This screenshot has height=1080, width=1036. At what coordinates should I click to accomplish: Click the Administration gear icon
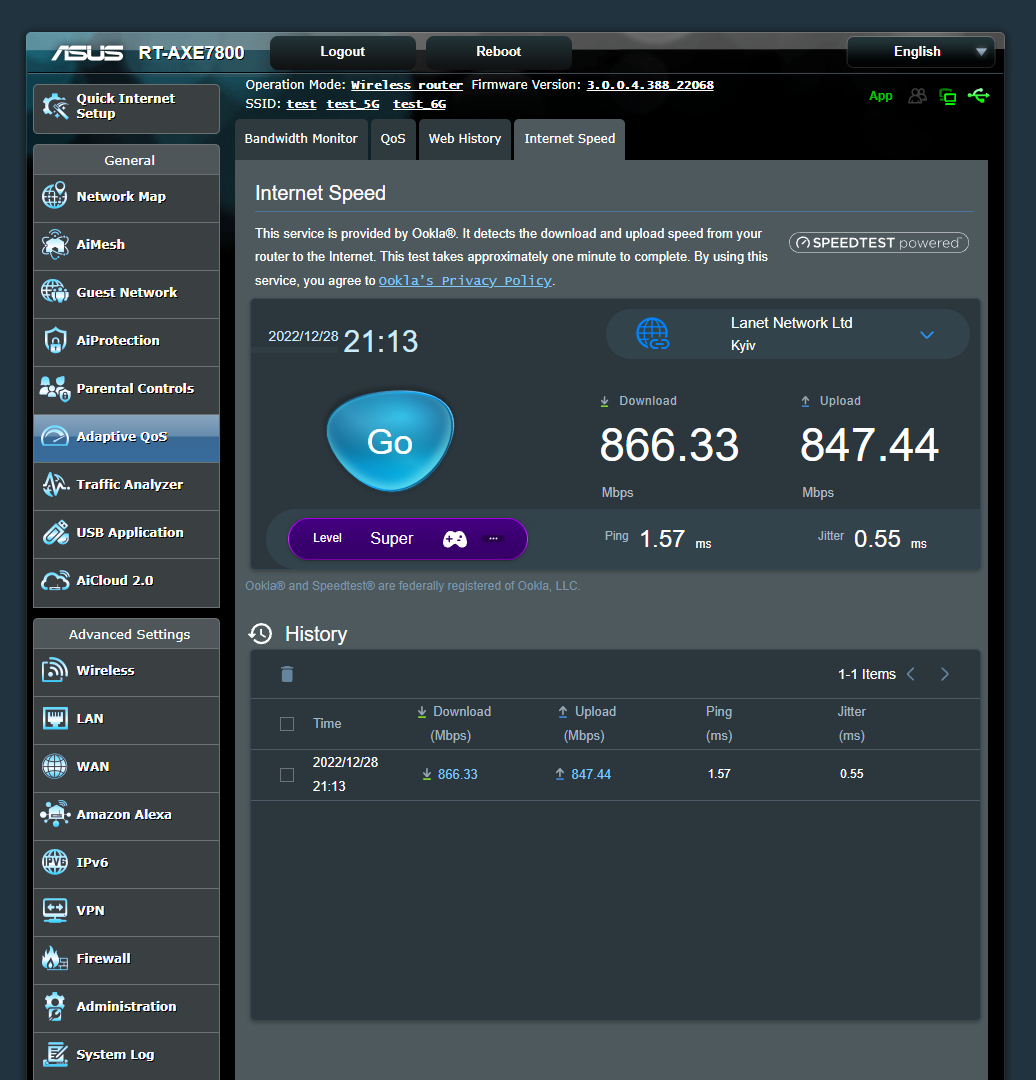coord(54,1006)
